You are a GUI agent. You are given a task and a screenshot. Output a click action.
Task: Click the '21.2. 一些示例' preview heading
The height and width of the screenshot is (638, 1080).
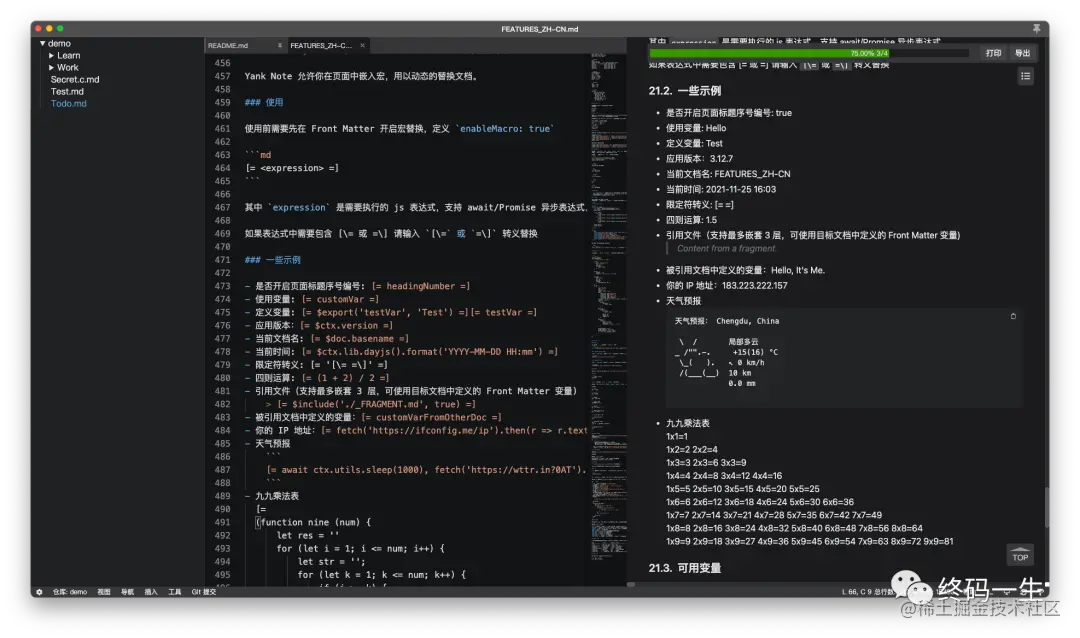pos(685,91)
